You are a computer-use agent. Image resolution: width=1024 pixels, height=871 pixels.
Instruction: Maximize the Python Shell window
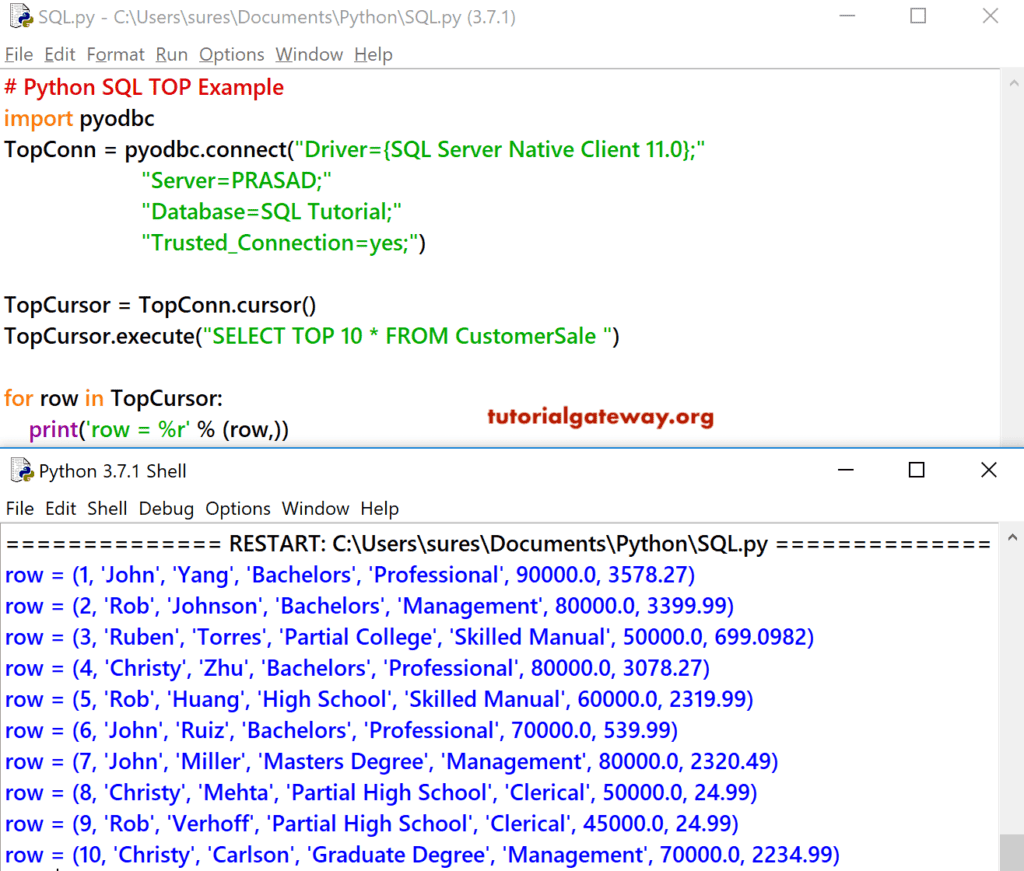click(916, 470)
